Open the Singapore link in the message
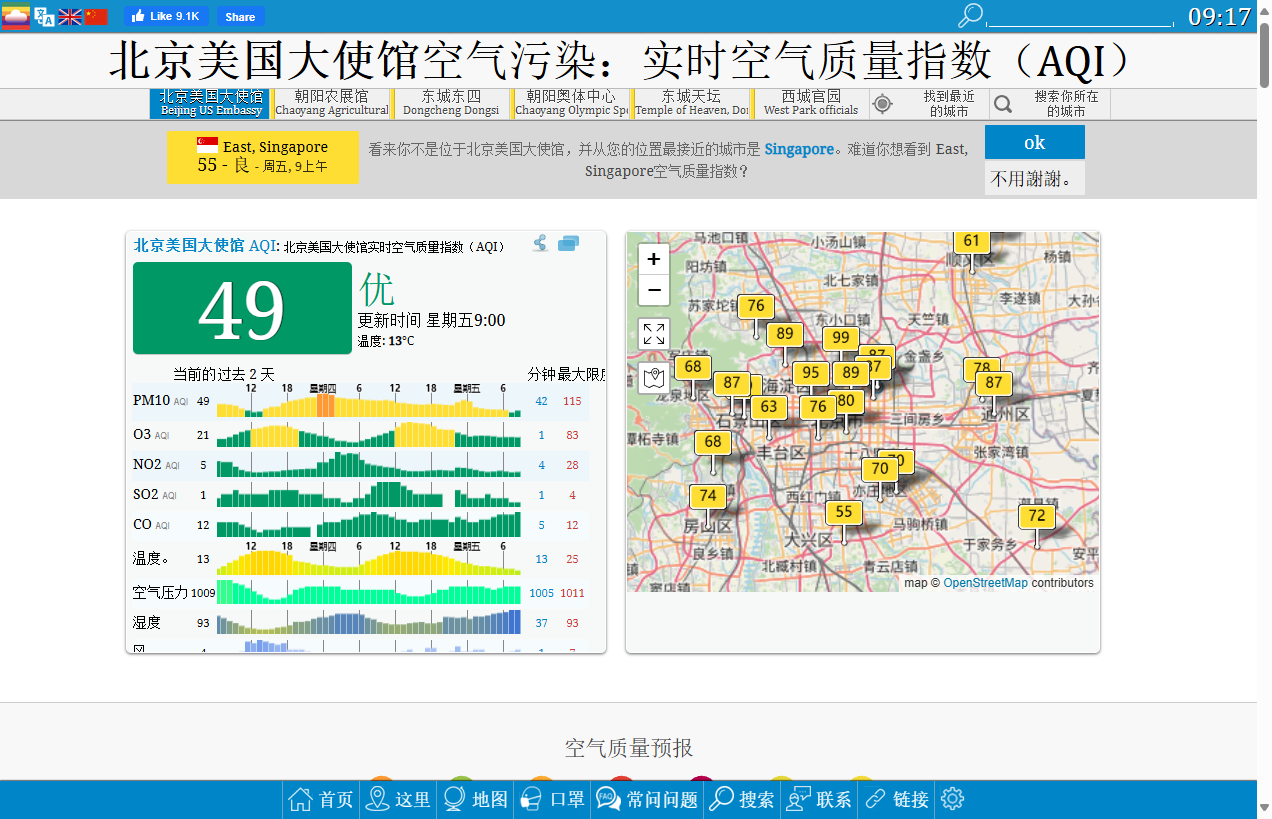 tap(798, 149)
